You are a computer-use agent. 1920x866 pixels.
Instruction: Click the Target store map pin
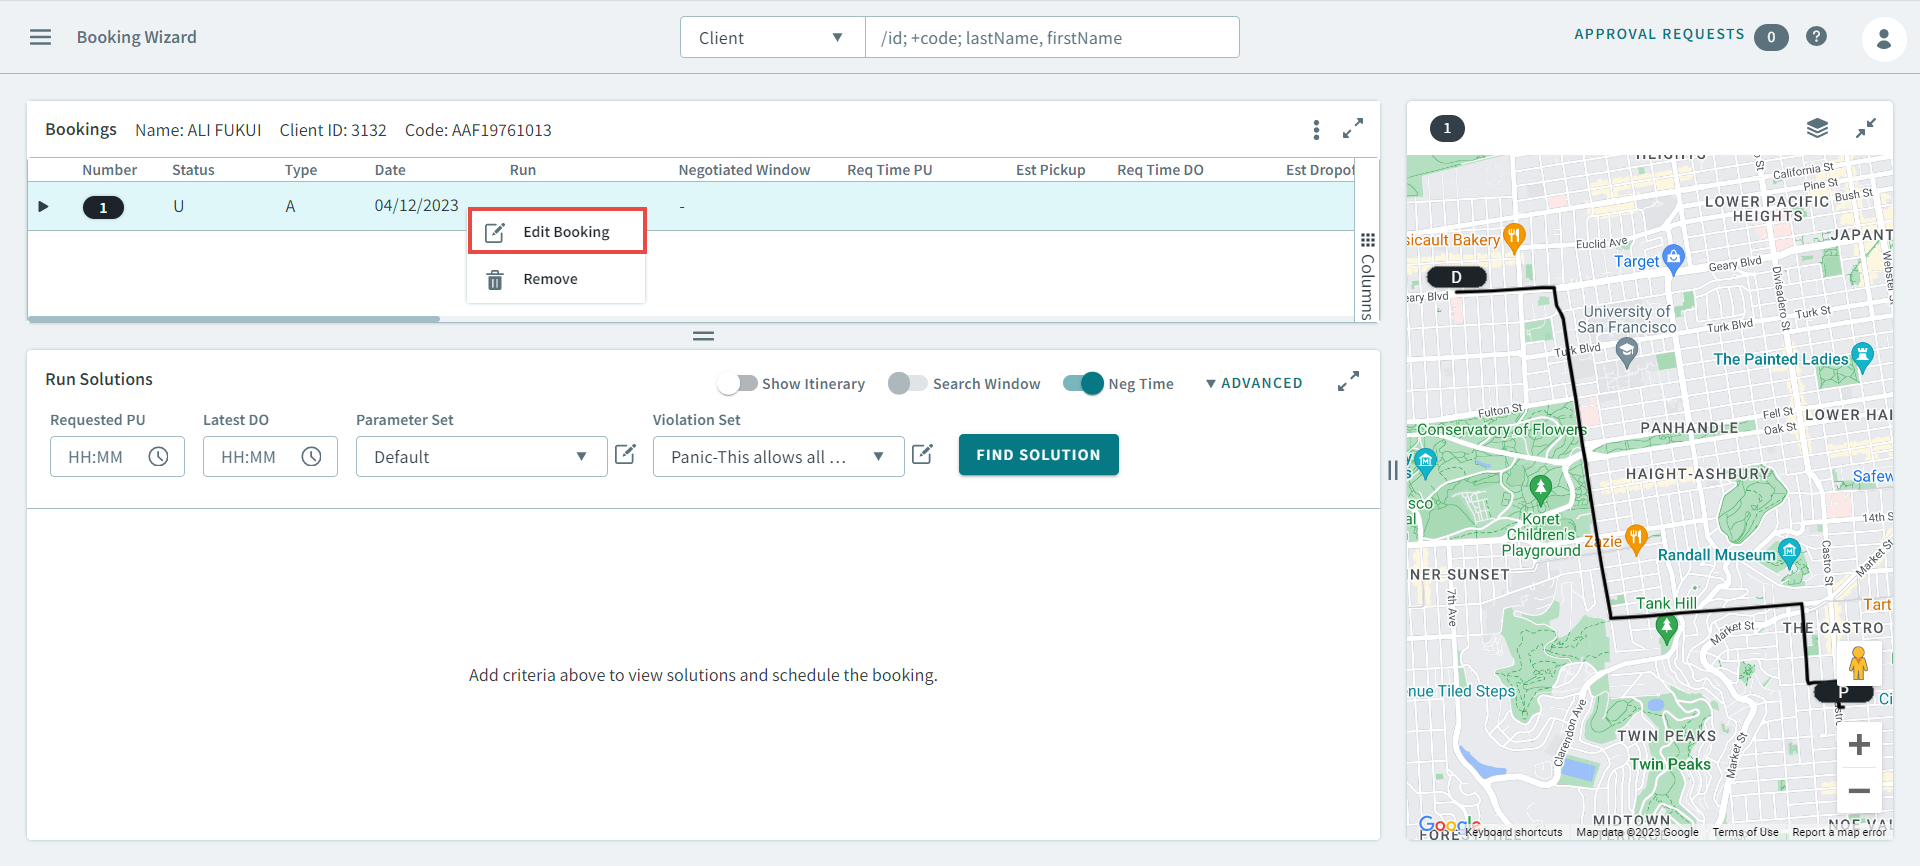point(1673,258)
